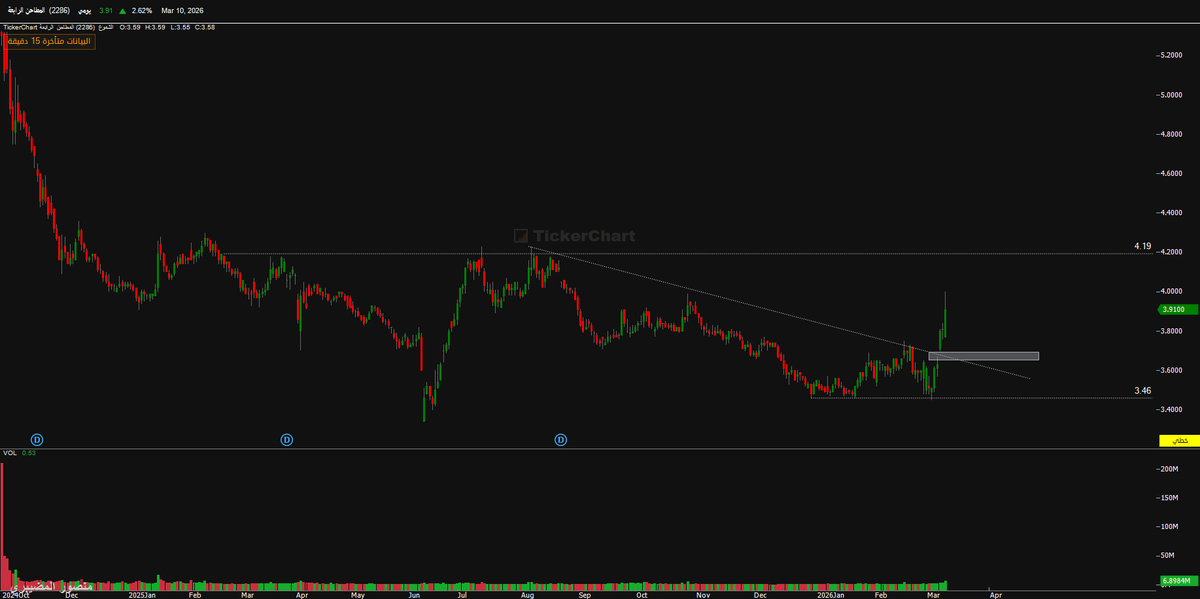Click the 50M volume axis label
Image resolution: width=1200 pixels, height=599 pixels.
pyautogui.click(x=1169, y=555)
